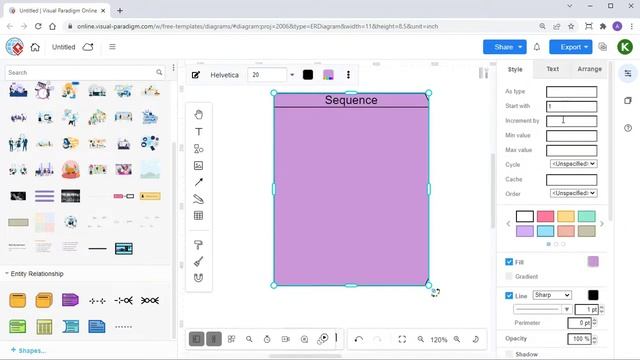Click the Increment by input field
The width and height of the screenshot is (640, 360).
pyautogui.click(x=571, y=121)
